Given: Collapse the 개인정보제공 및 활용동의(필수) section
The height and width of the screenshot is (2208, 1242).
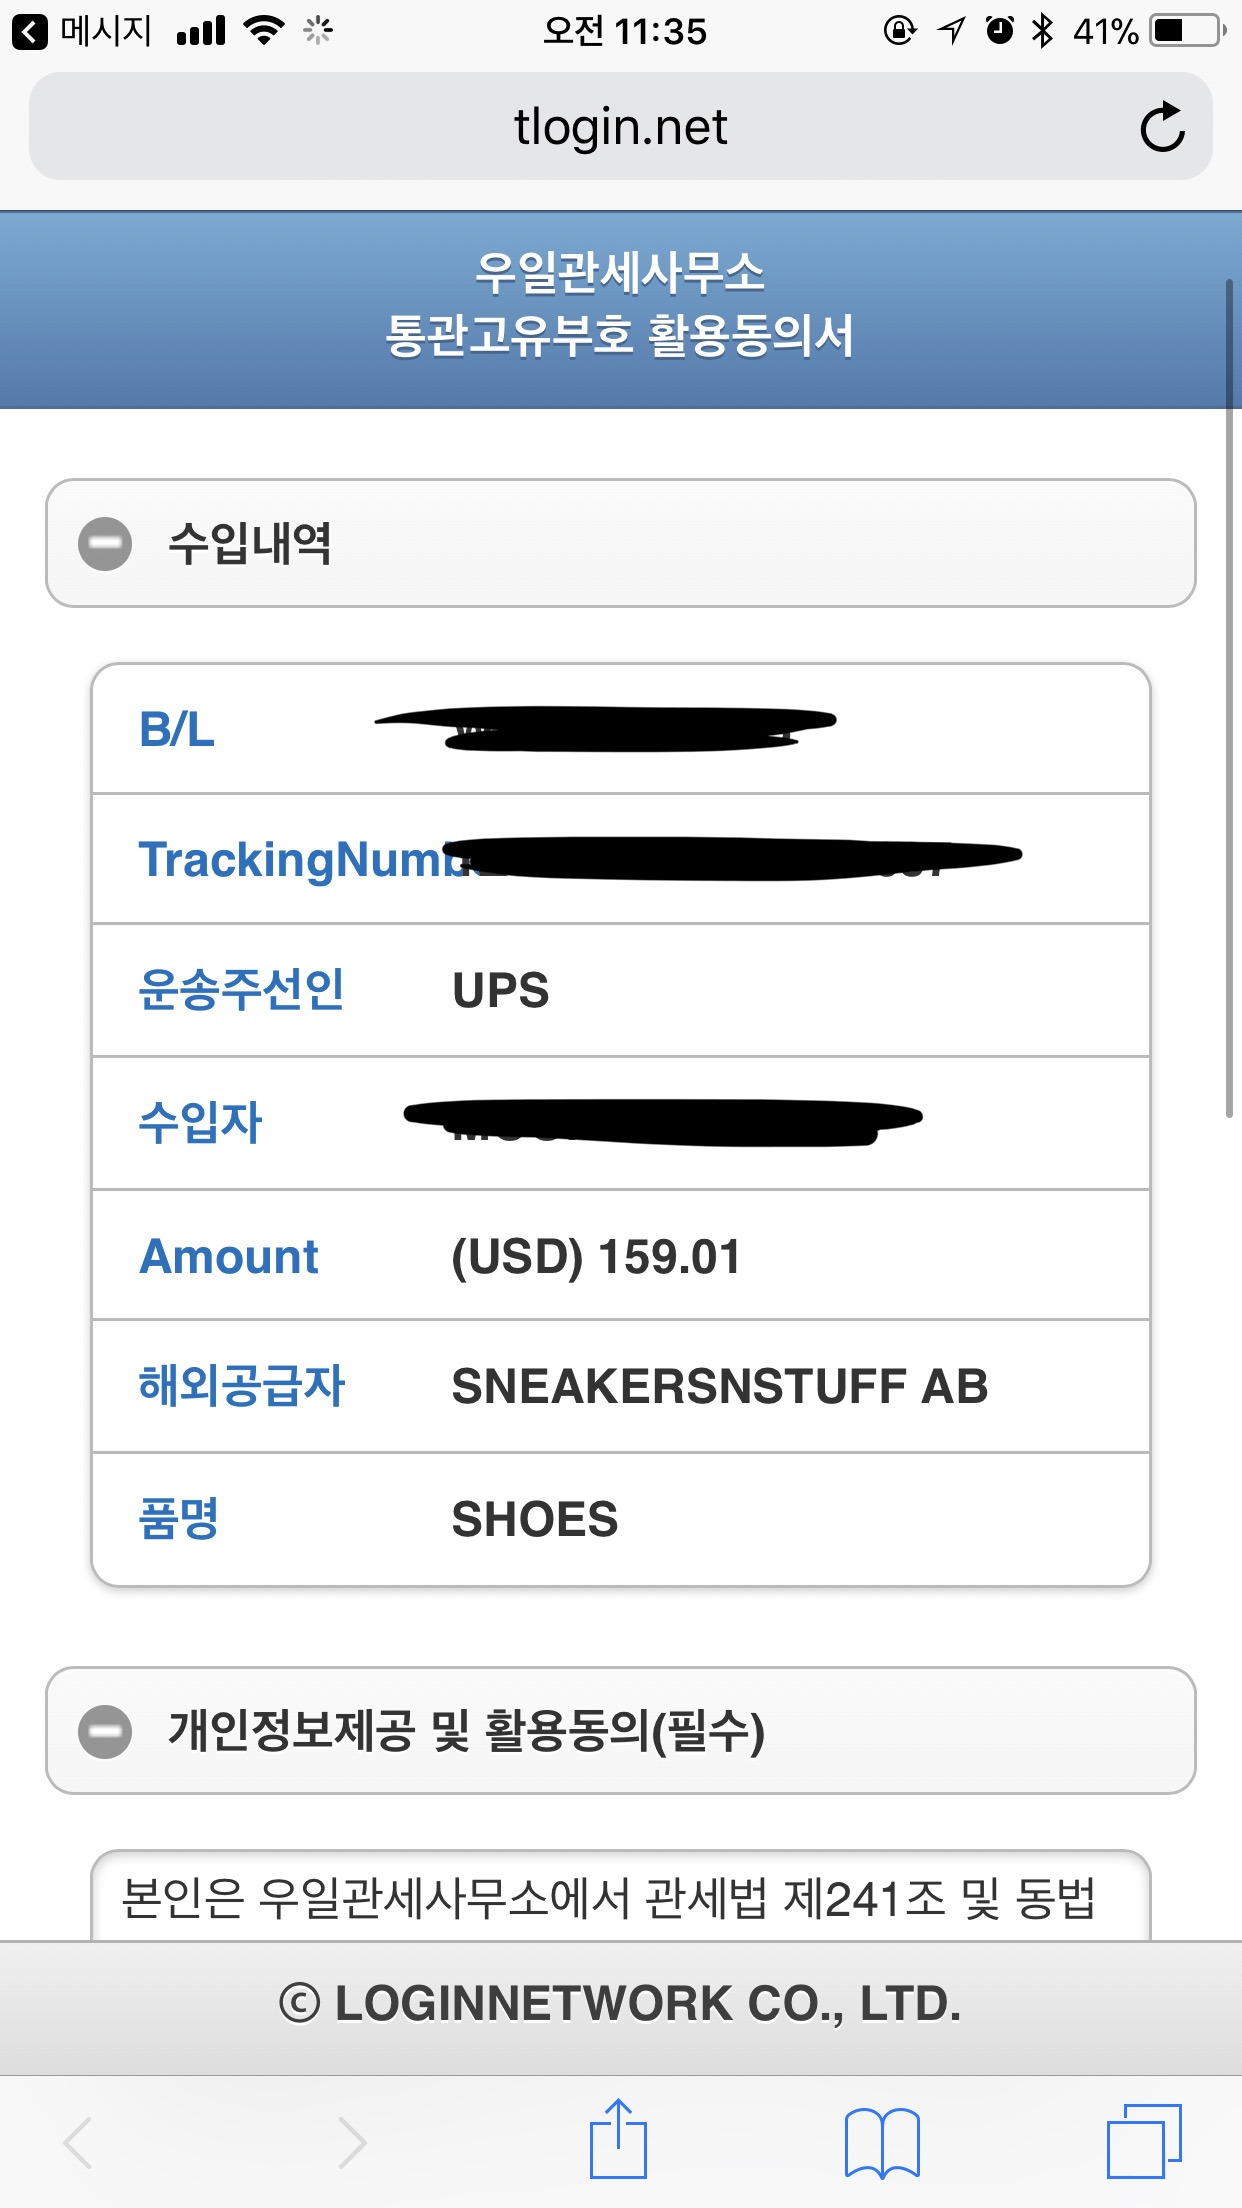Looking at the screenshot, I should pos(620,1731).
